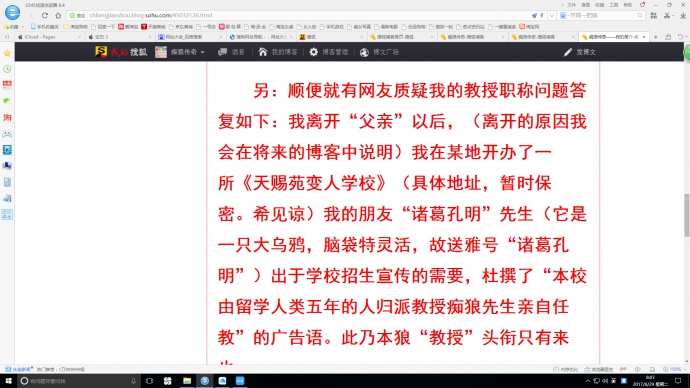Click the rocket speed-up icon
Viewport: 690px width, 388px height.
(534, 15)
